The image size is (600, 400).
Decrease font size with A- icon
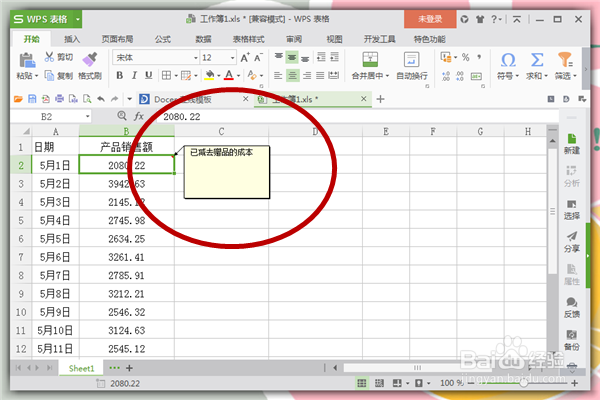(x=259, y=58)
